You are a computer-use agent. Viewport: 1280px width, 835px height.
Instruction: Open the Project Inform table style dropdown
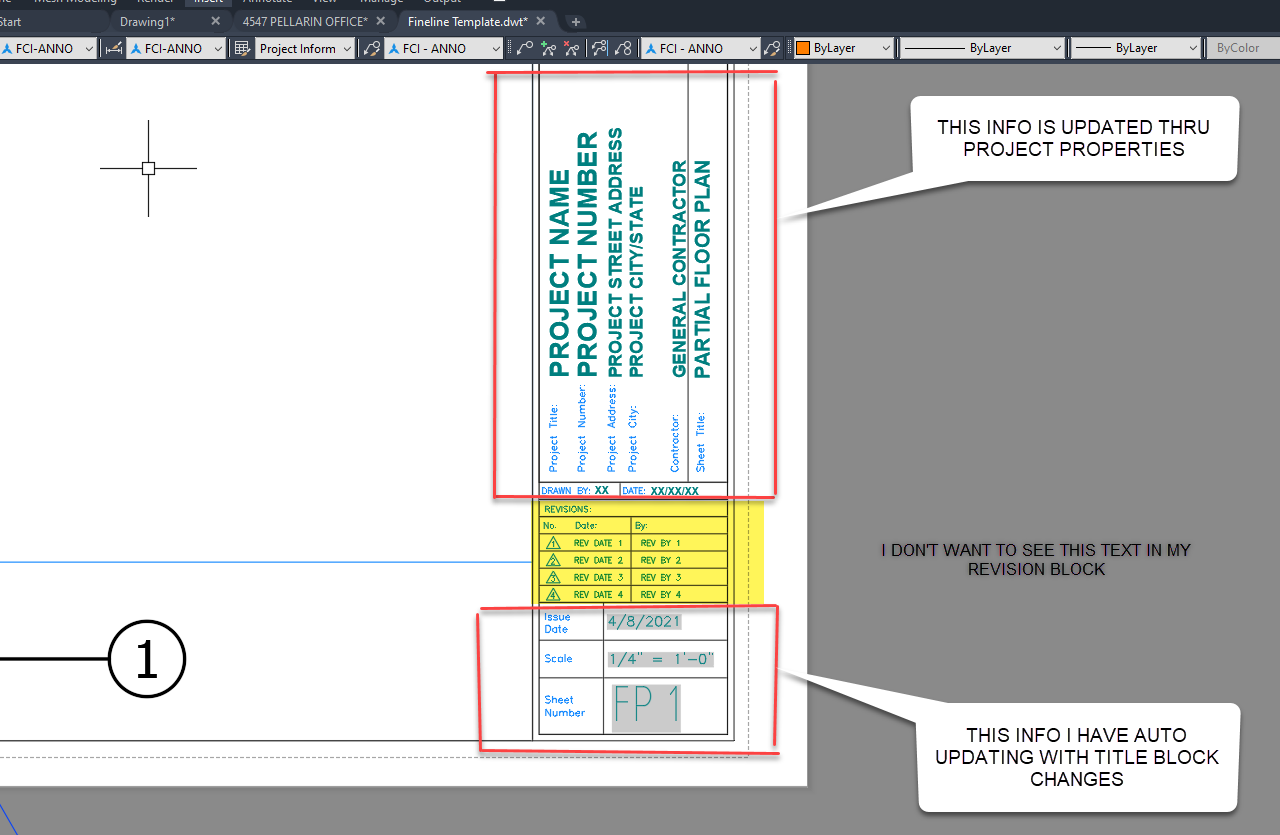tap(305, 48)
